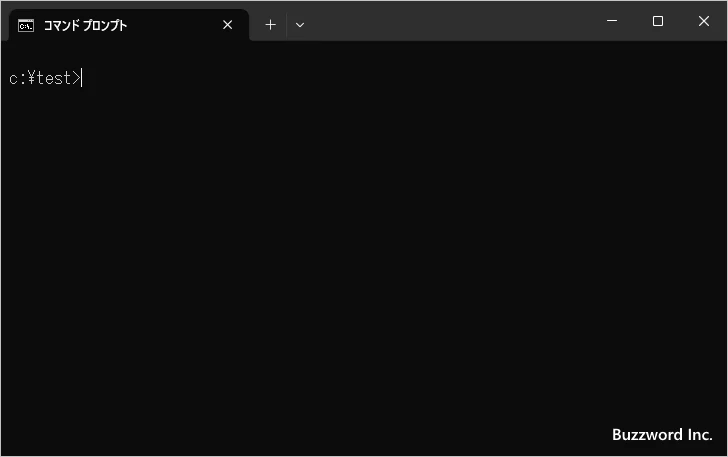728x457 pixels.
Task: Click the Command Prompt icon in the tab
Action: click(26, 25)
